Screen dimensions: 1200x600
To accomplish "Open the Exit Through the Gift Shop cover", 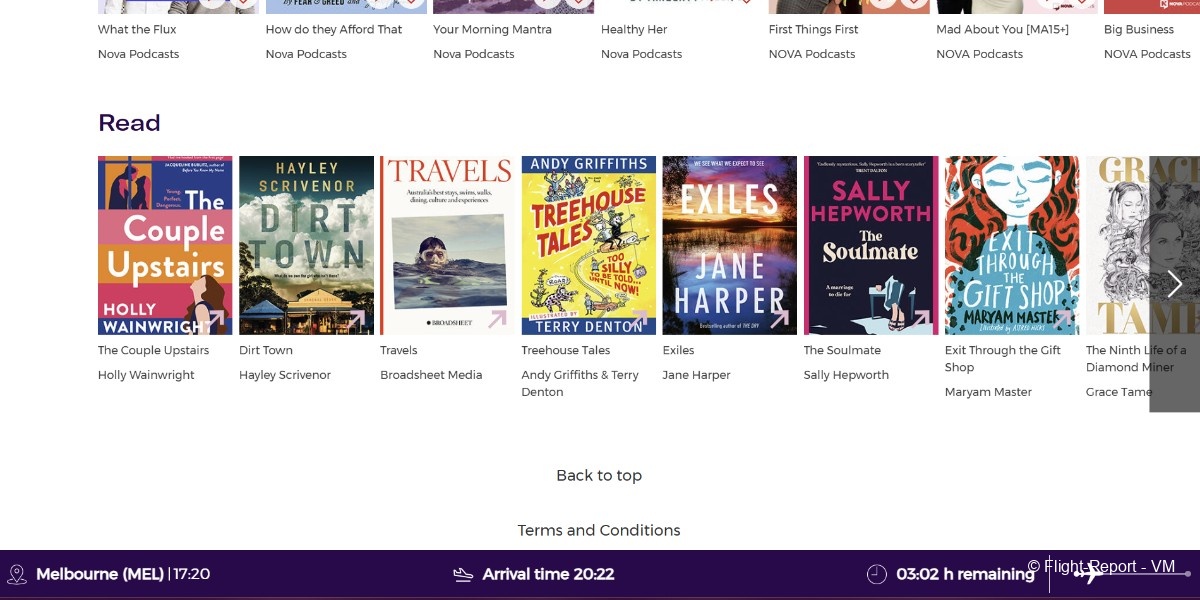I will [1012, 245].
